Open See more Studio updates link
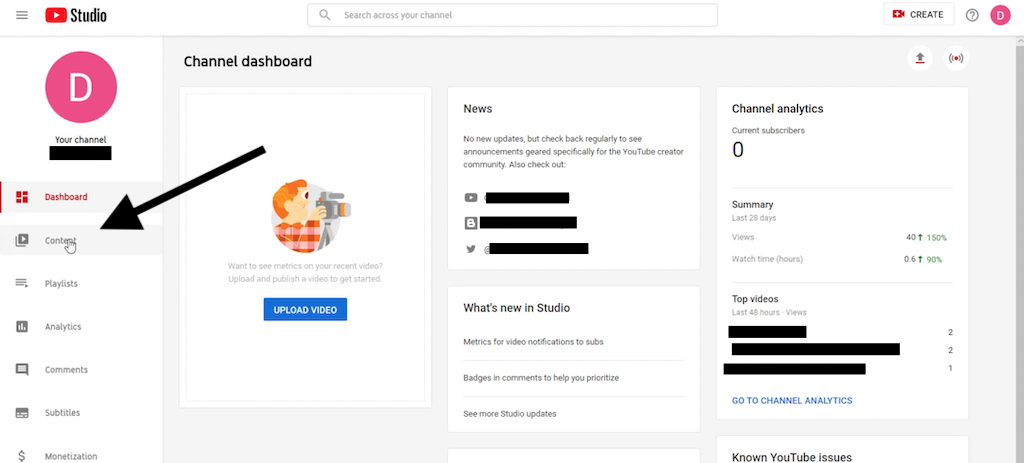Viewport: 1024px width, 463px height. [x=510, y=413]
